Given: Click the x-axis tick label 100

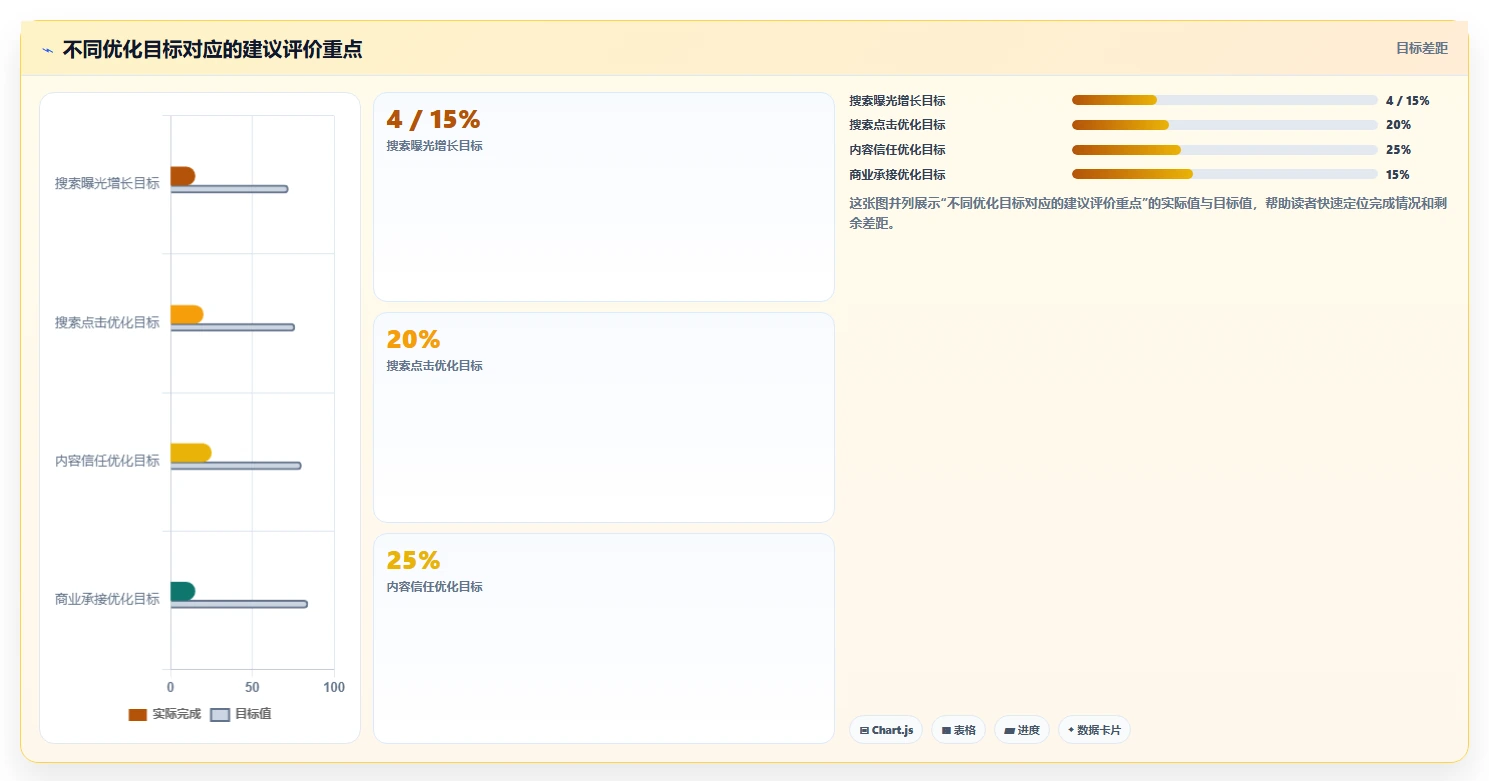Looking at the screenshot, I should point(334,688).
